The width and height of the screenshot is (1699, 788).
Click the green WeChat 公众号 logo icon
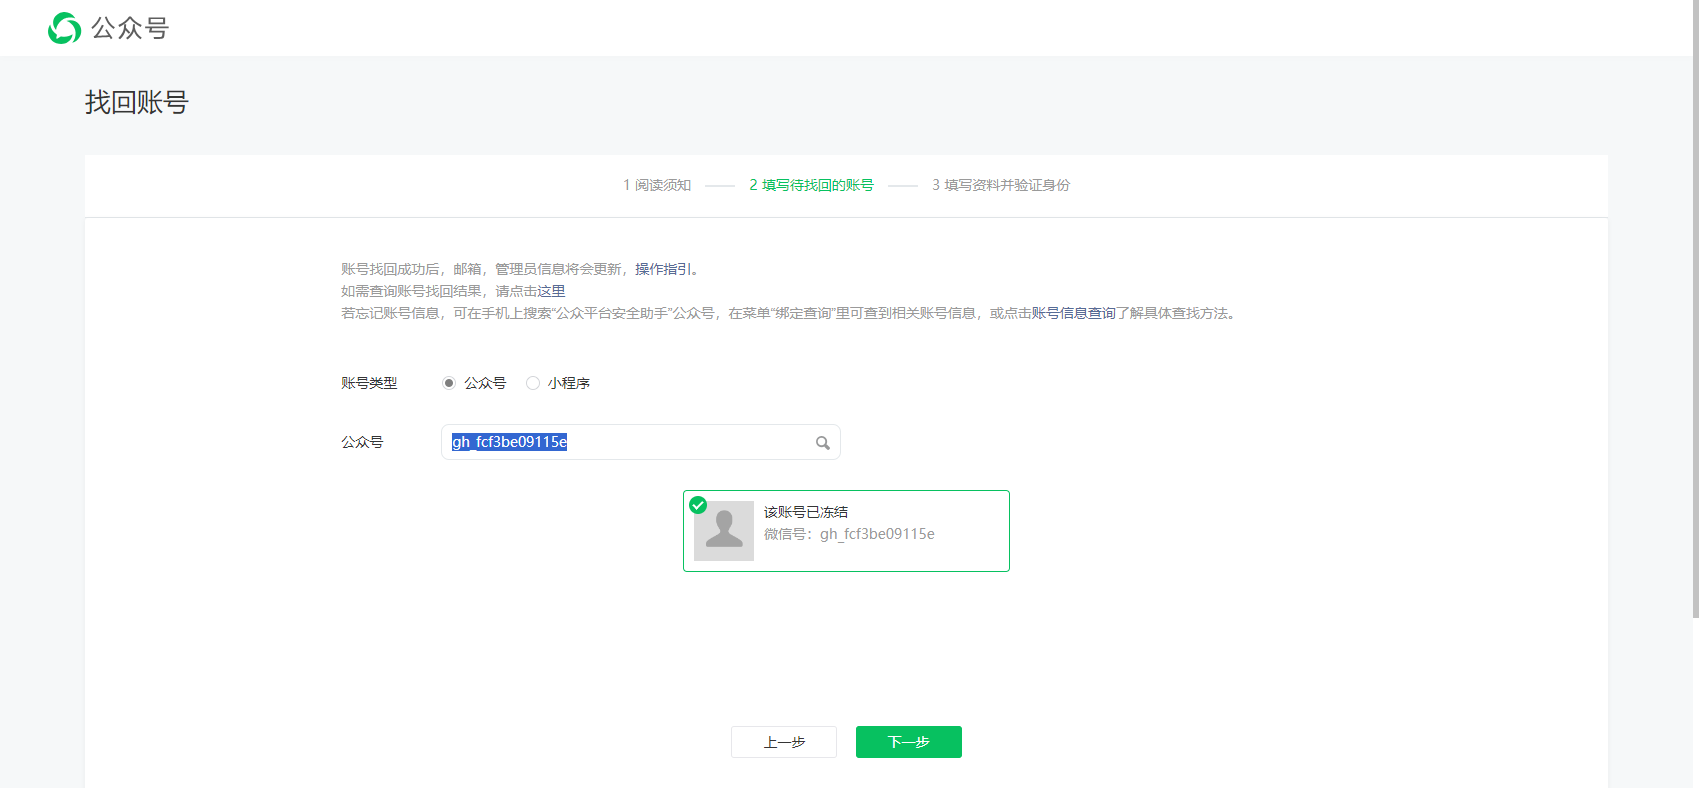64,28
